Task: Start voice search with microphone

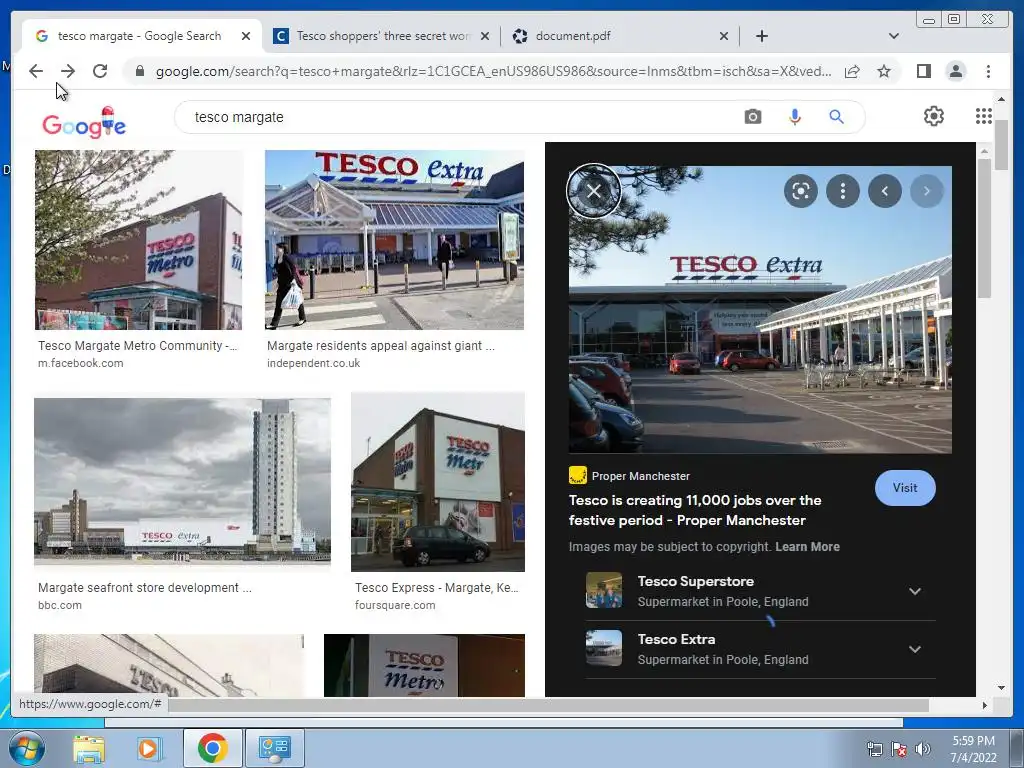Action: [x=795, y=117]
